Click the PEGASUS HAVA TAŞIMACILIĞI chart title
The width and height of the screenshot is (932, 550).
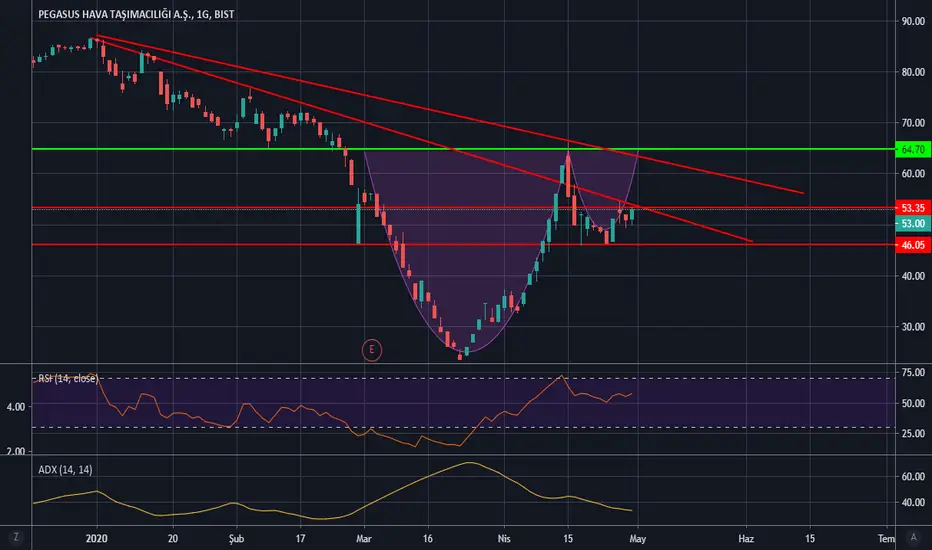pos(136,14)
